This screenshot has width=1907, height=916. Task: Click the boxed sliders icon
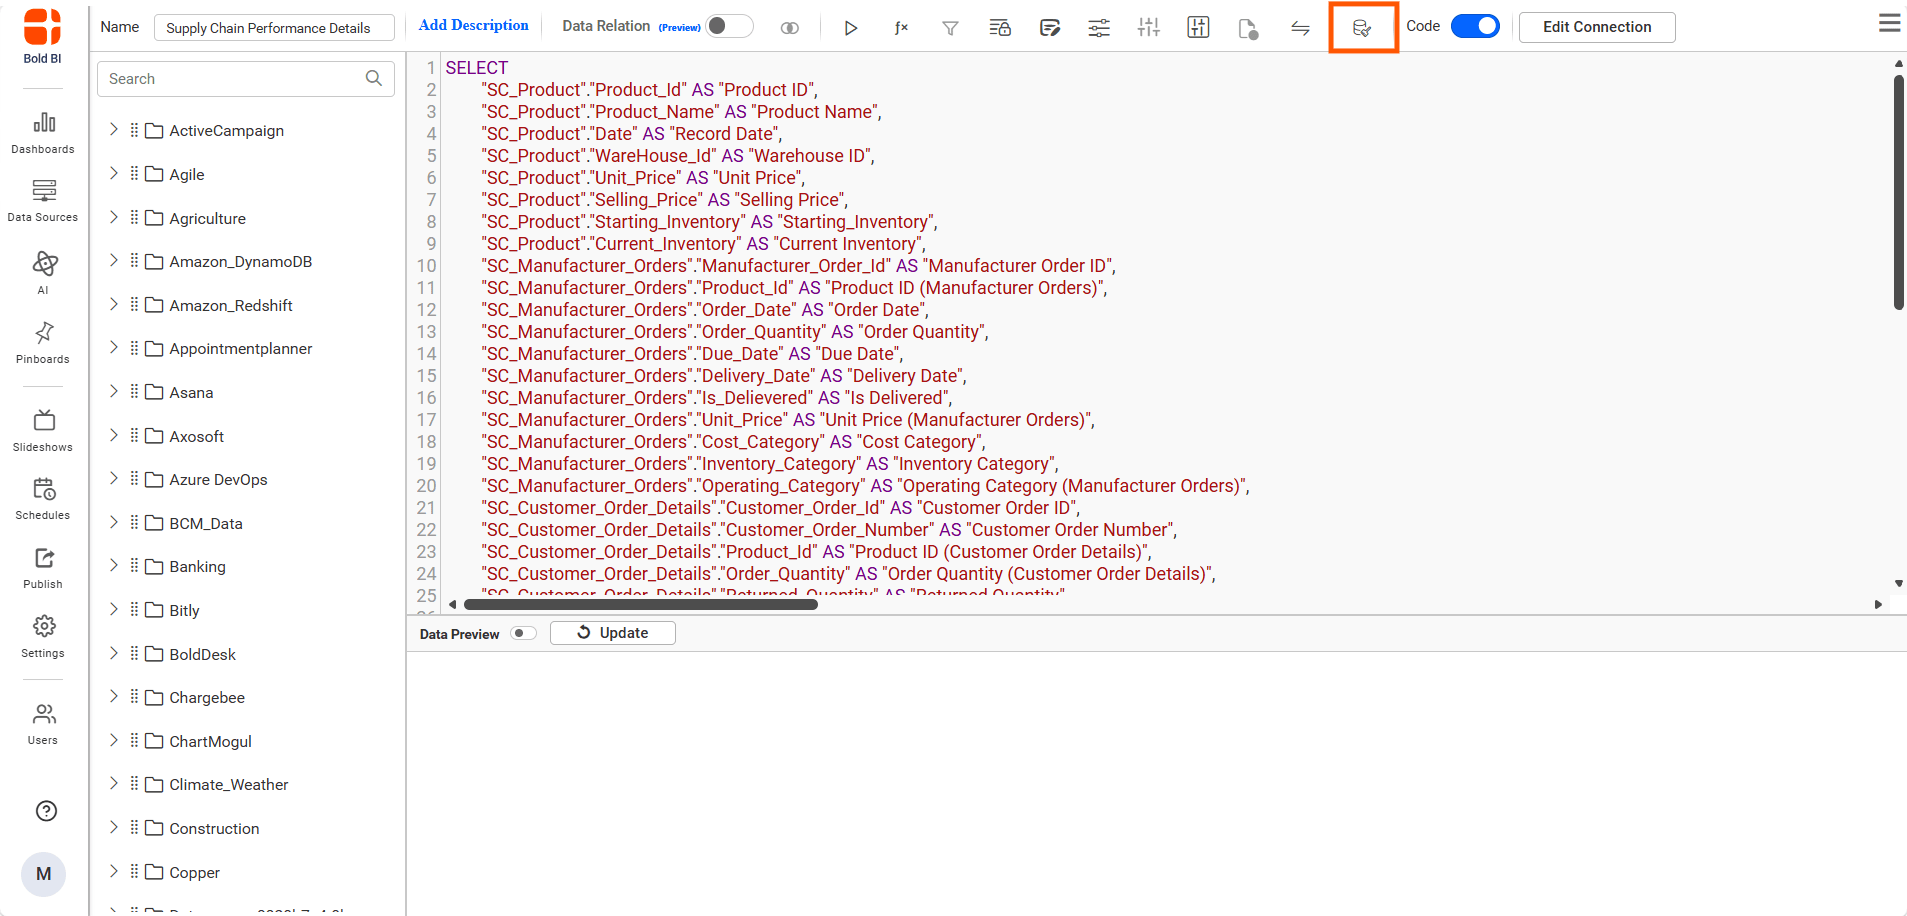coord(1198,28)
